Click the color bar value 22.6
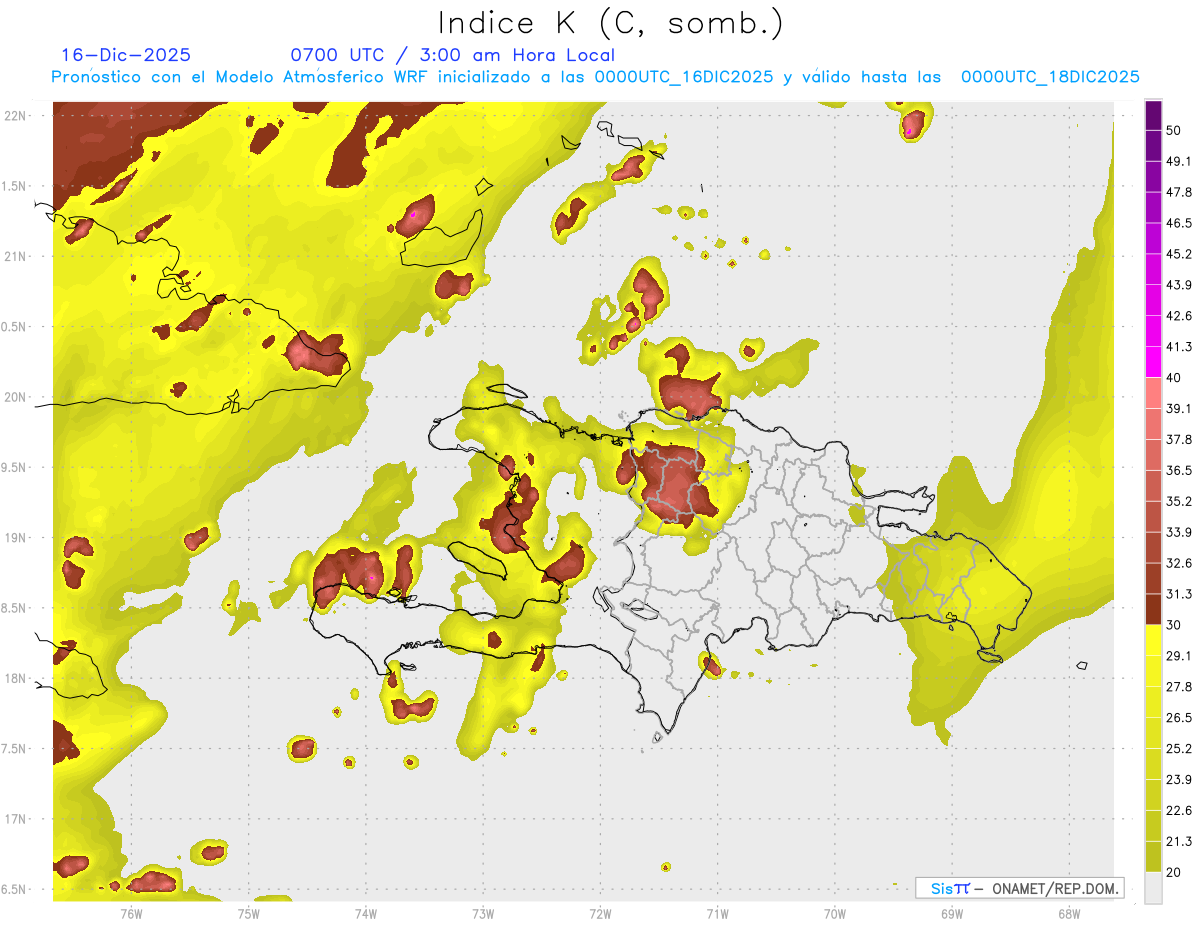This screenshot has width=1200, height=927. [x=1179, y=811]
